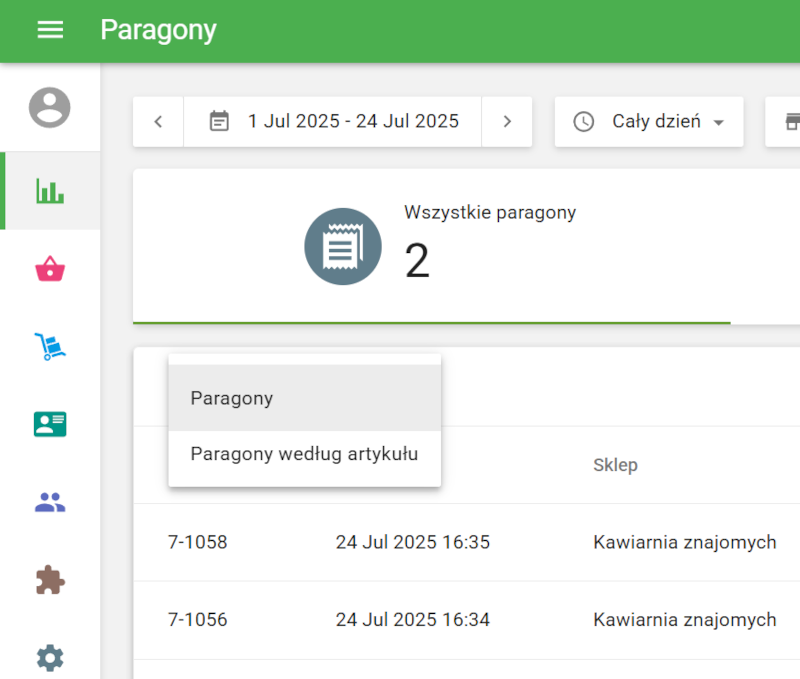Image resolution: width=800 pixels, height=679 pixels.
Task: Click the receipt icon on summary card
Action: (343, 245)
